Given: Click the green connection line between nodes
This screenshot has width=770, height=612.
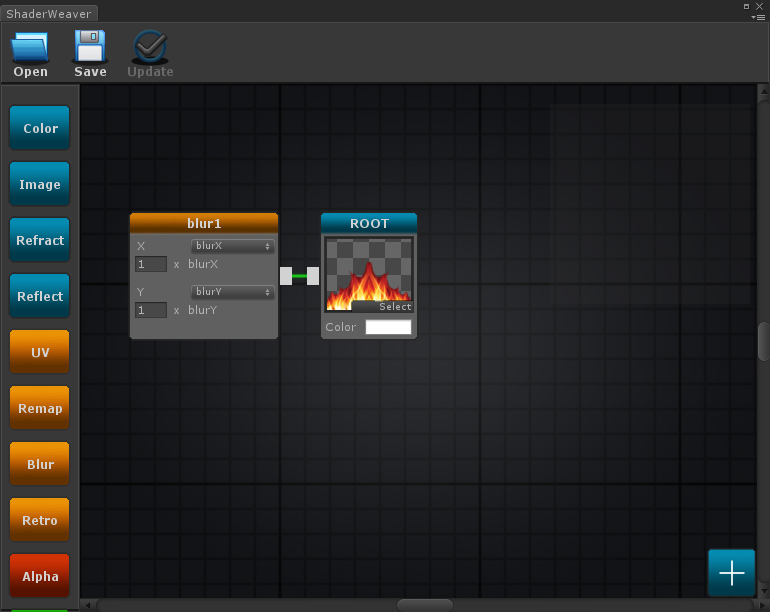Looking at the screenshot, I should [x=300, y=276].
